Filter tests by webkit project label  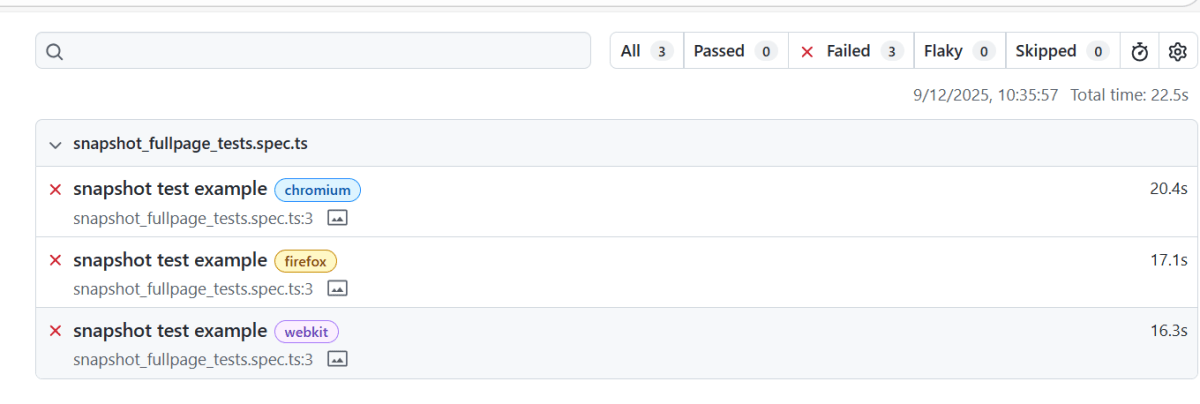click(x=307, y=332)
